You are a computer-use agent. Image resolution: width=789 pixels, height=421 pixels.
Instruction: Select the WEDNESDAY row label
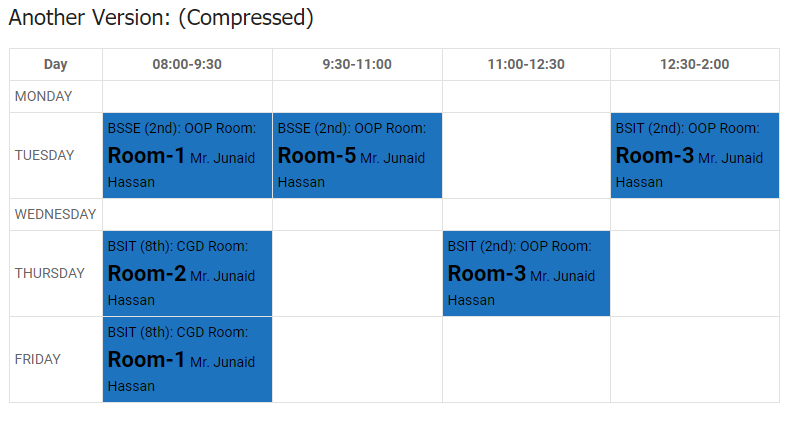(55, 214)
